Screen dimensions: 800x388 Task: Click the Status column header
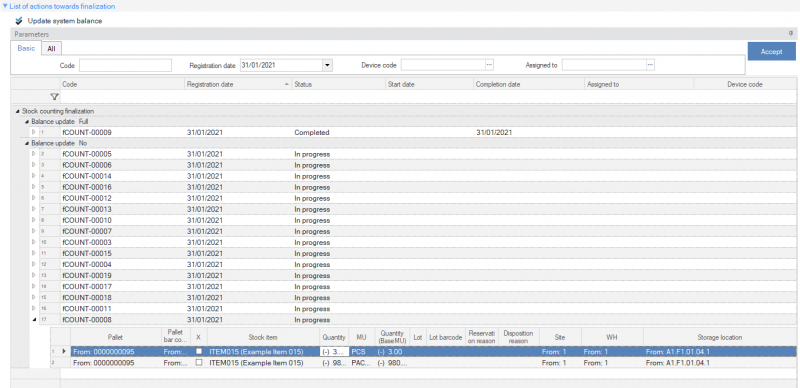[338, 84]
